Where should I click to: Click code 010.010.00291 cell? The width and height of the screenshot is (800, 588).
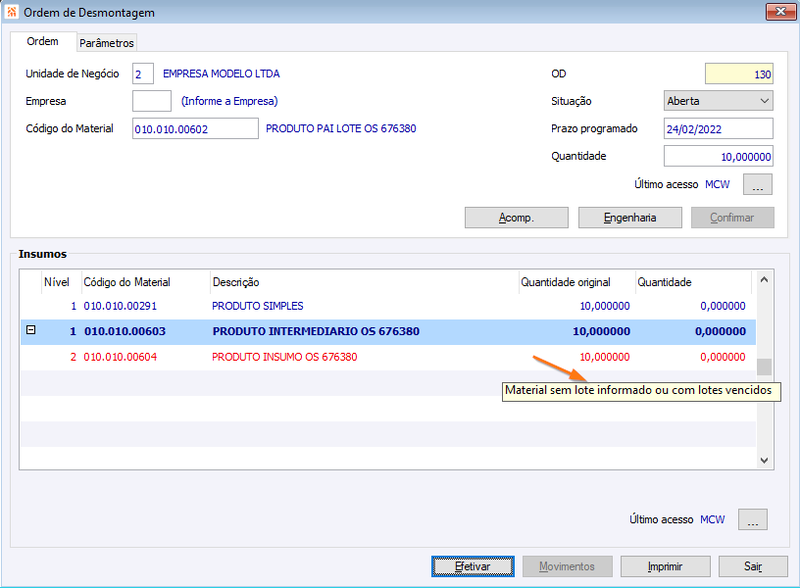point(120,306)
